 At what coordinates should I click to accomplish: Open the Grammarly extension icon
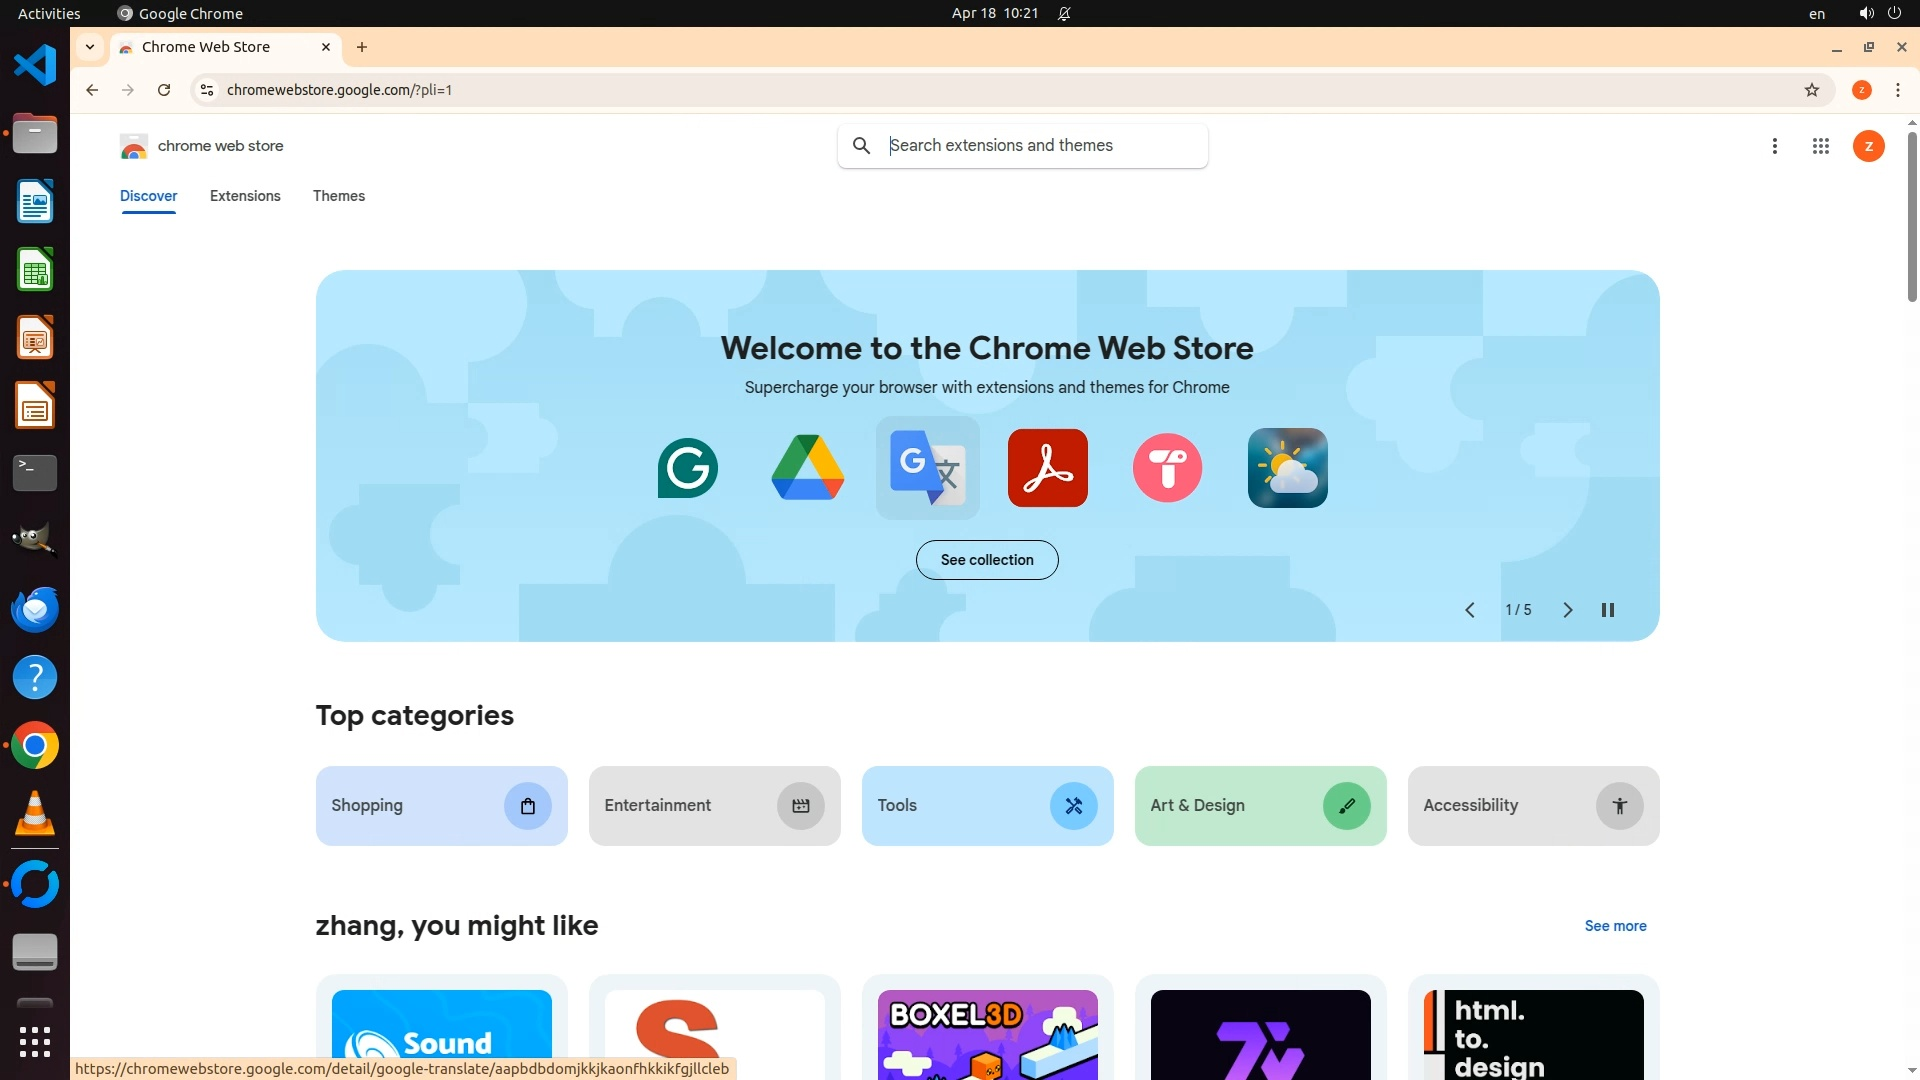[687, 468]
